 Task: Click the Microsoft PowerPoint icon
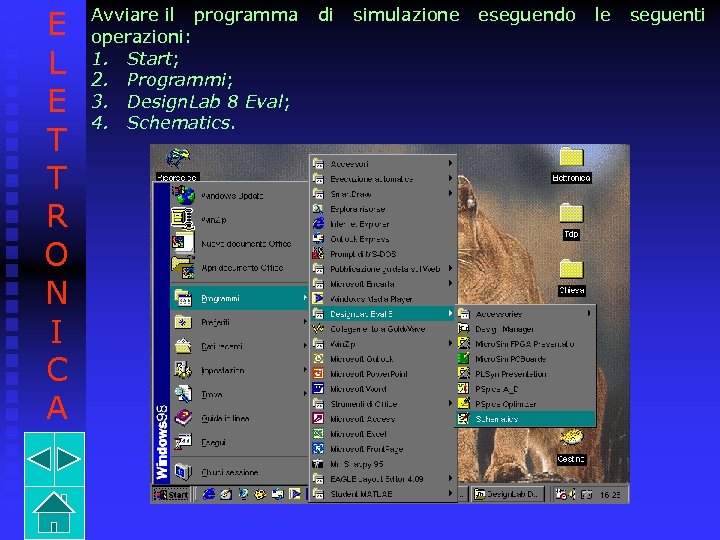click(318, 374)
